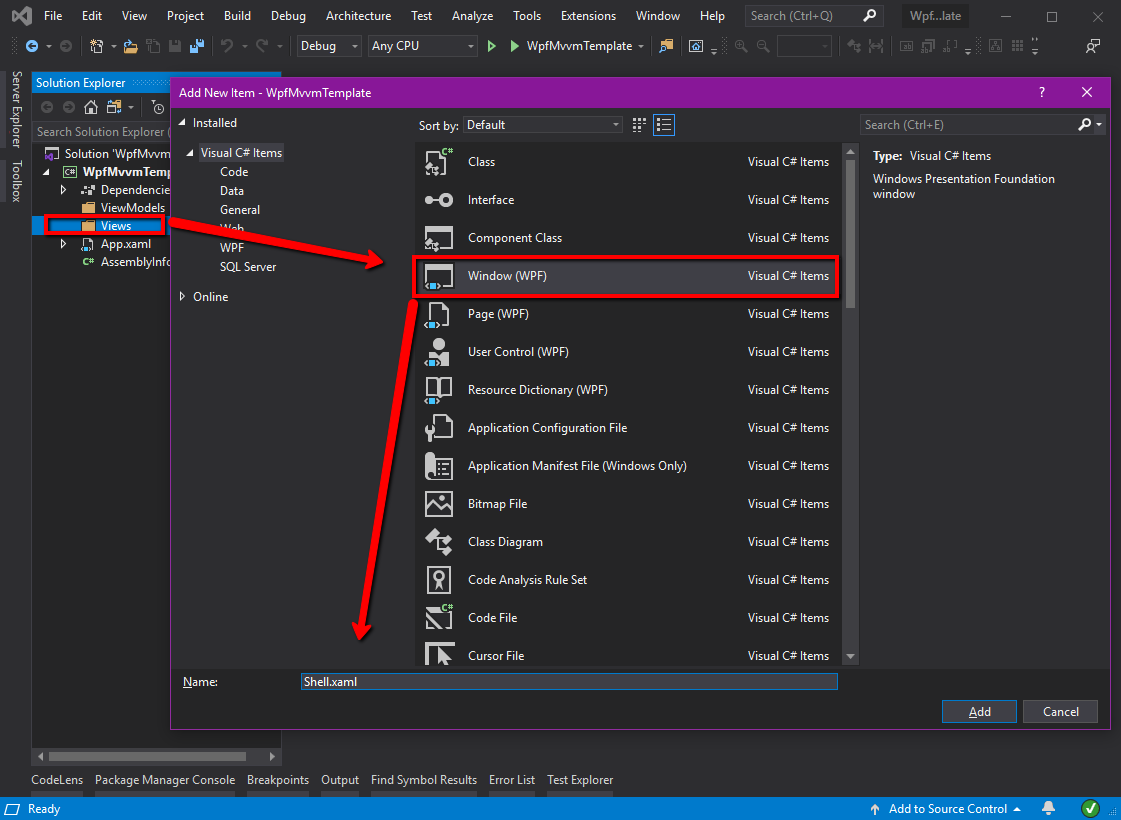Click the search magnifier in Add New Item
Screen dimensions: 1121x820
coord(1085,124)
